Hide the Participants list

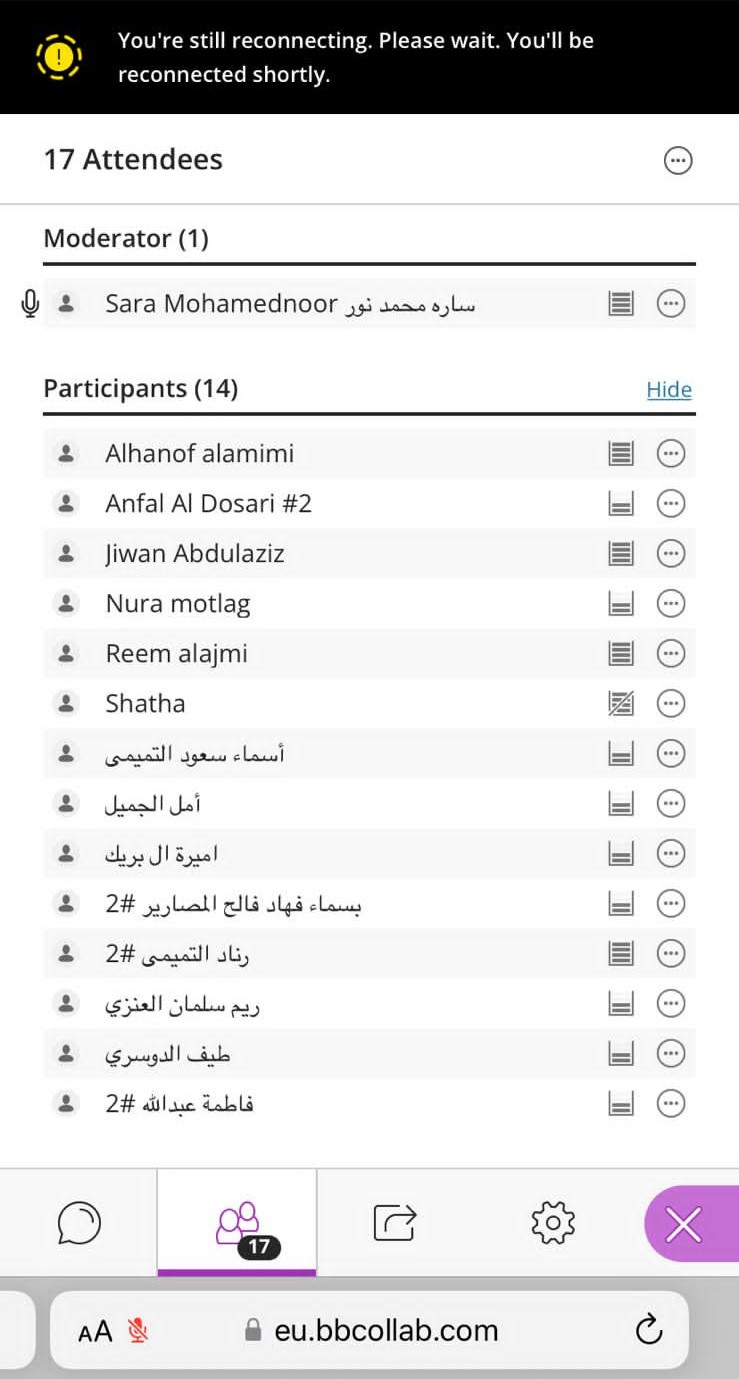click(x=669, y=390)
